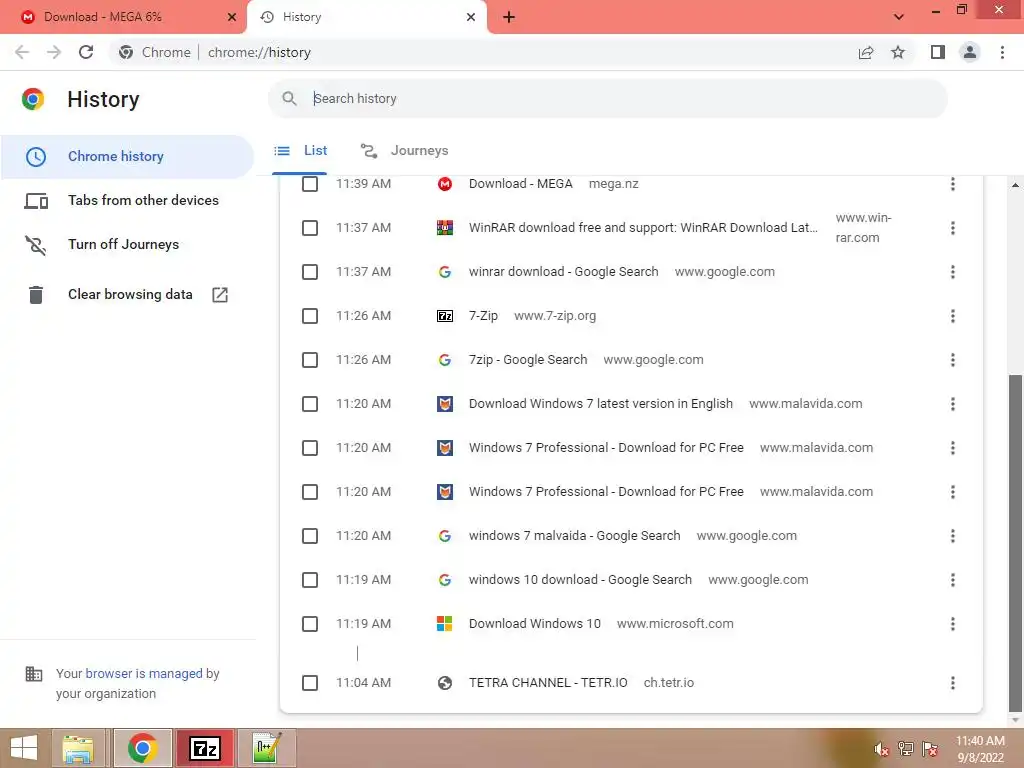Open Download Windows 10 history link
The width and height of the screenshot is (1024, 768).
point(535,624)
